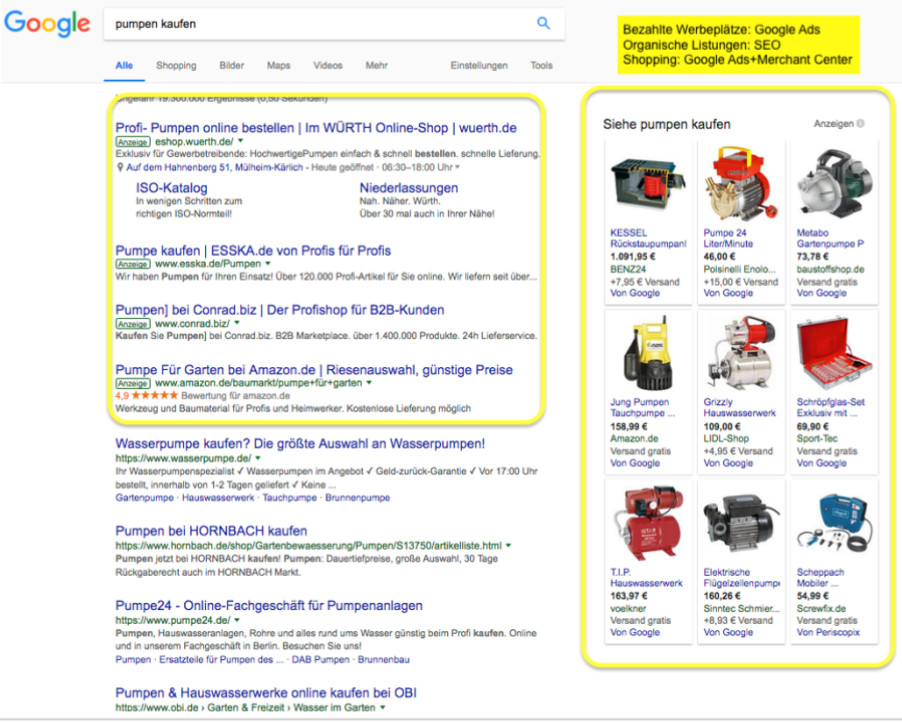This screenshot has height=723, width=902.
Task: Expand dropdown arrow next to amazon.de/baumarkt URL
Action: click(369, 382)
